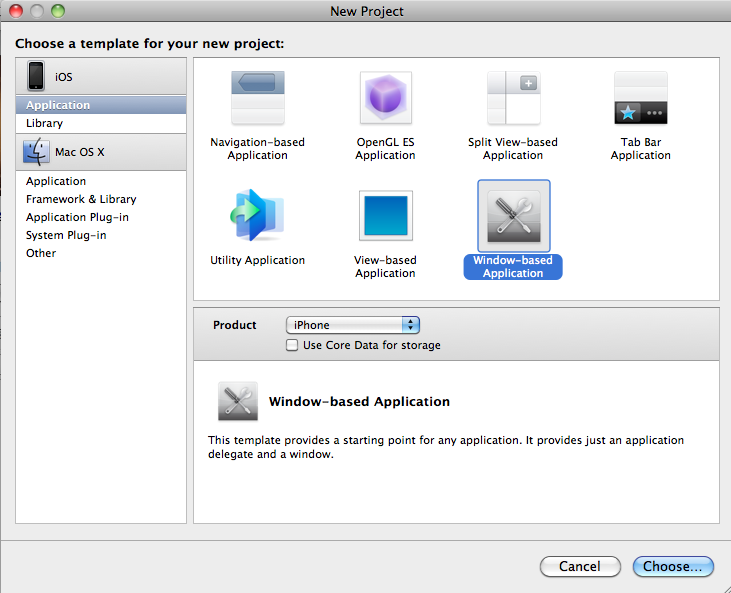Screen dimensions: 731x593
Task: Select the OpenGL ES Application template icon
Action: [386, 97]
